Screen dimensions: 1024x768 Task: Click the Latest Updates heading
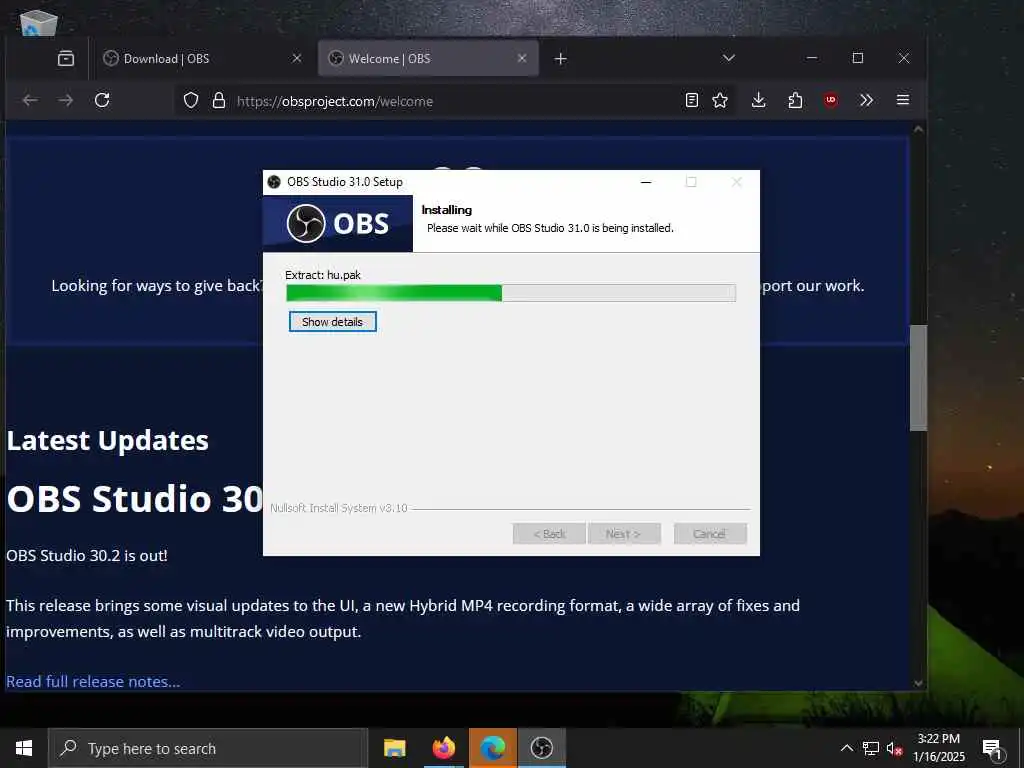pyautogui.click(x=108, y=441)
